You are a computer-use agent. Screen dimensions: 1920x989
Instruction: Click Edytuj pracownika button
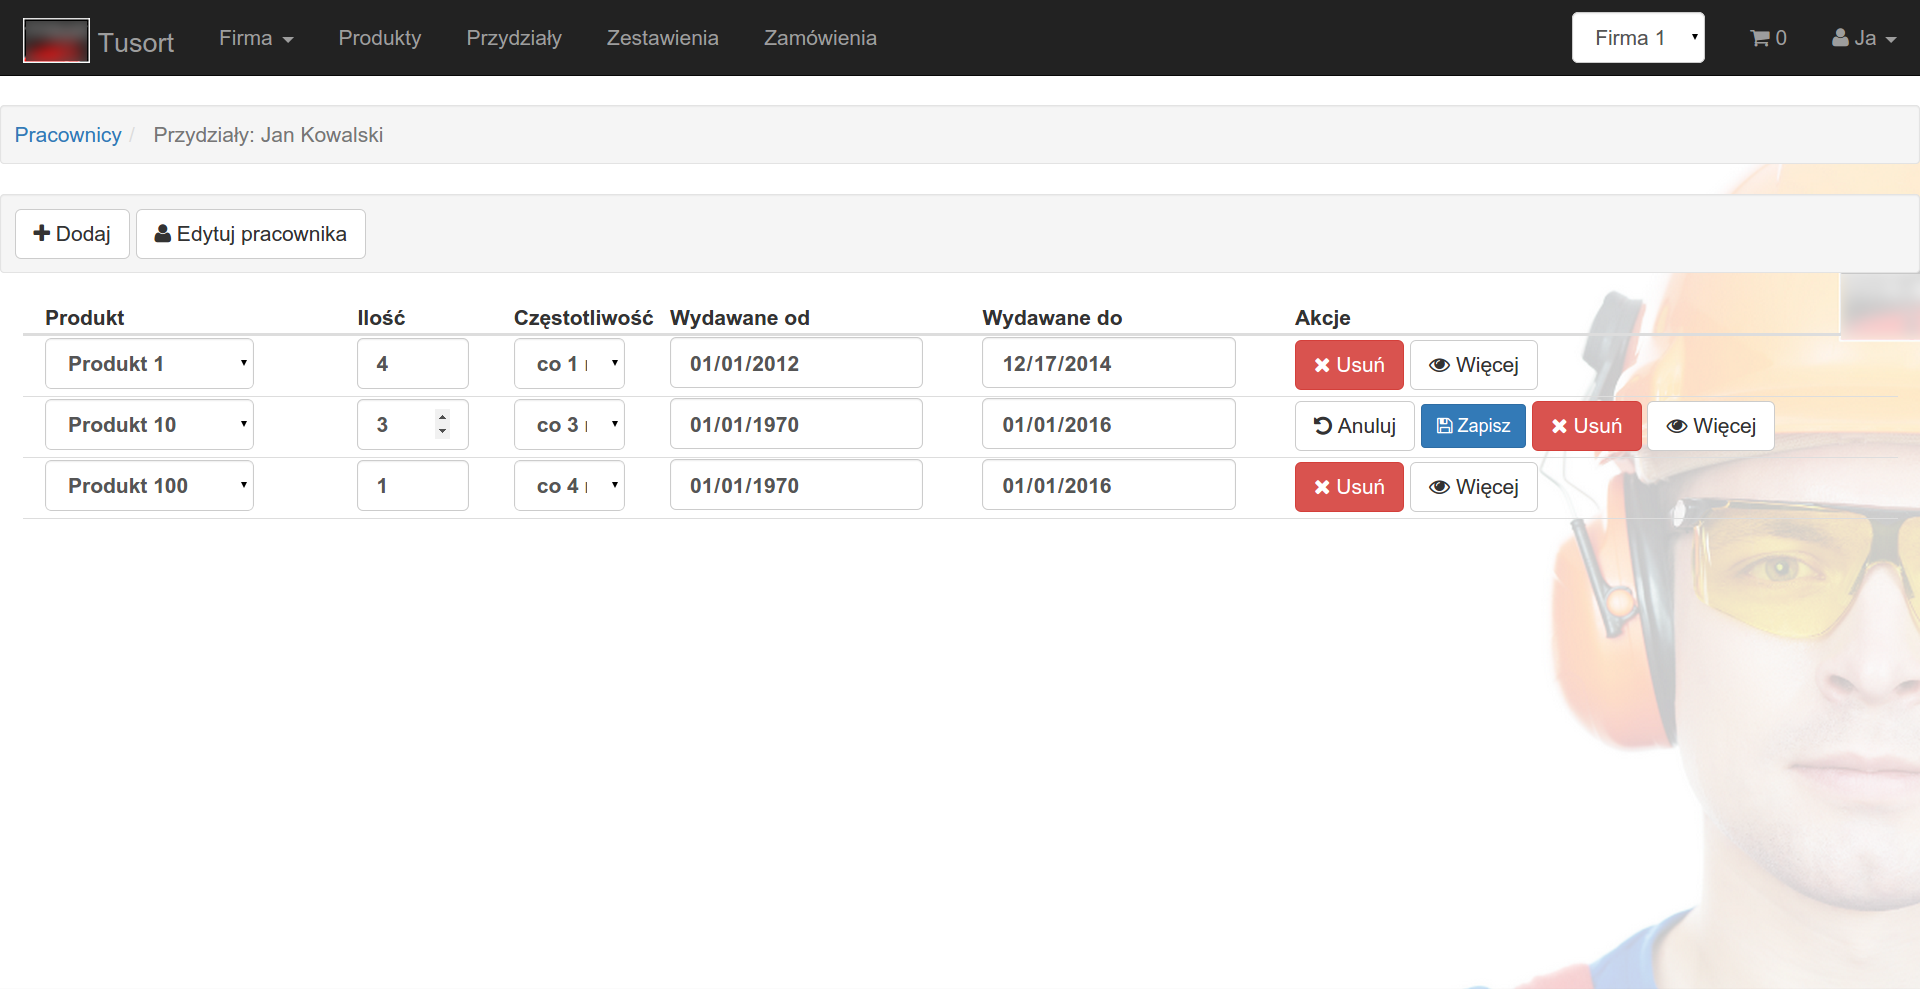pyautogui.click(x=250, y=234)
